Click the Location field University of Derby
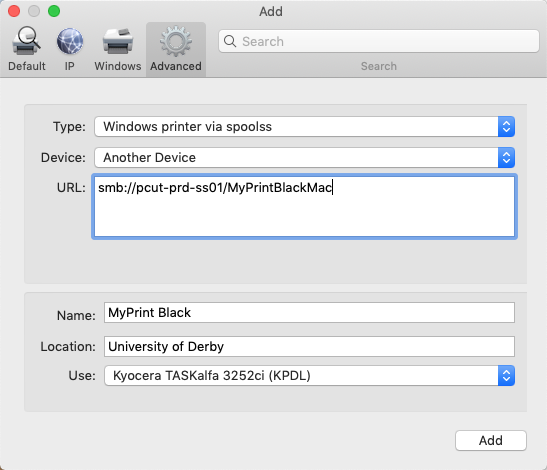 tap(309, 346)
